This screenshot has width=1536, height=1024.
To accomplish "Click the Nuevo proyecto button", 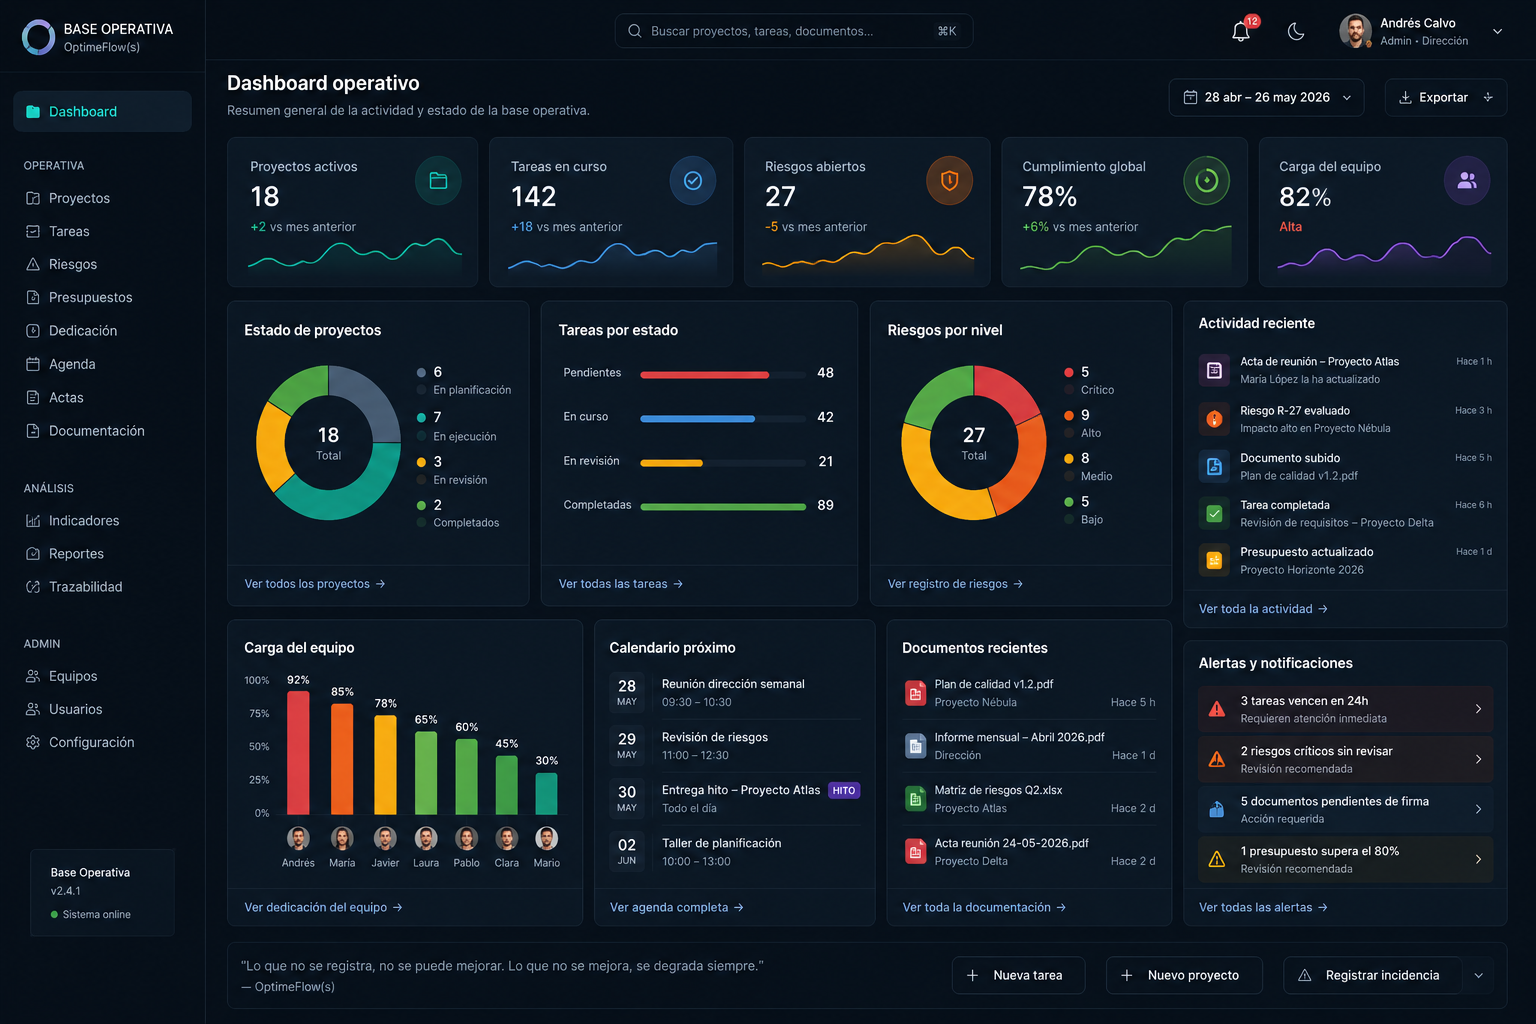I will point(1184,975).
